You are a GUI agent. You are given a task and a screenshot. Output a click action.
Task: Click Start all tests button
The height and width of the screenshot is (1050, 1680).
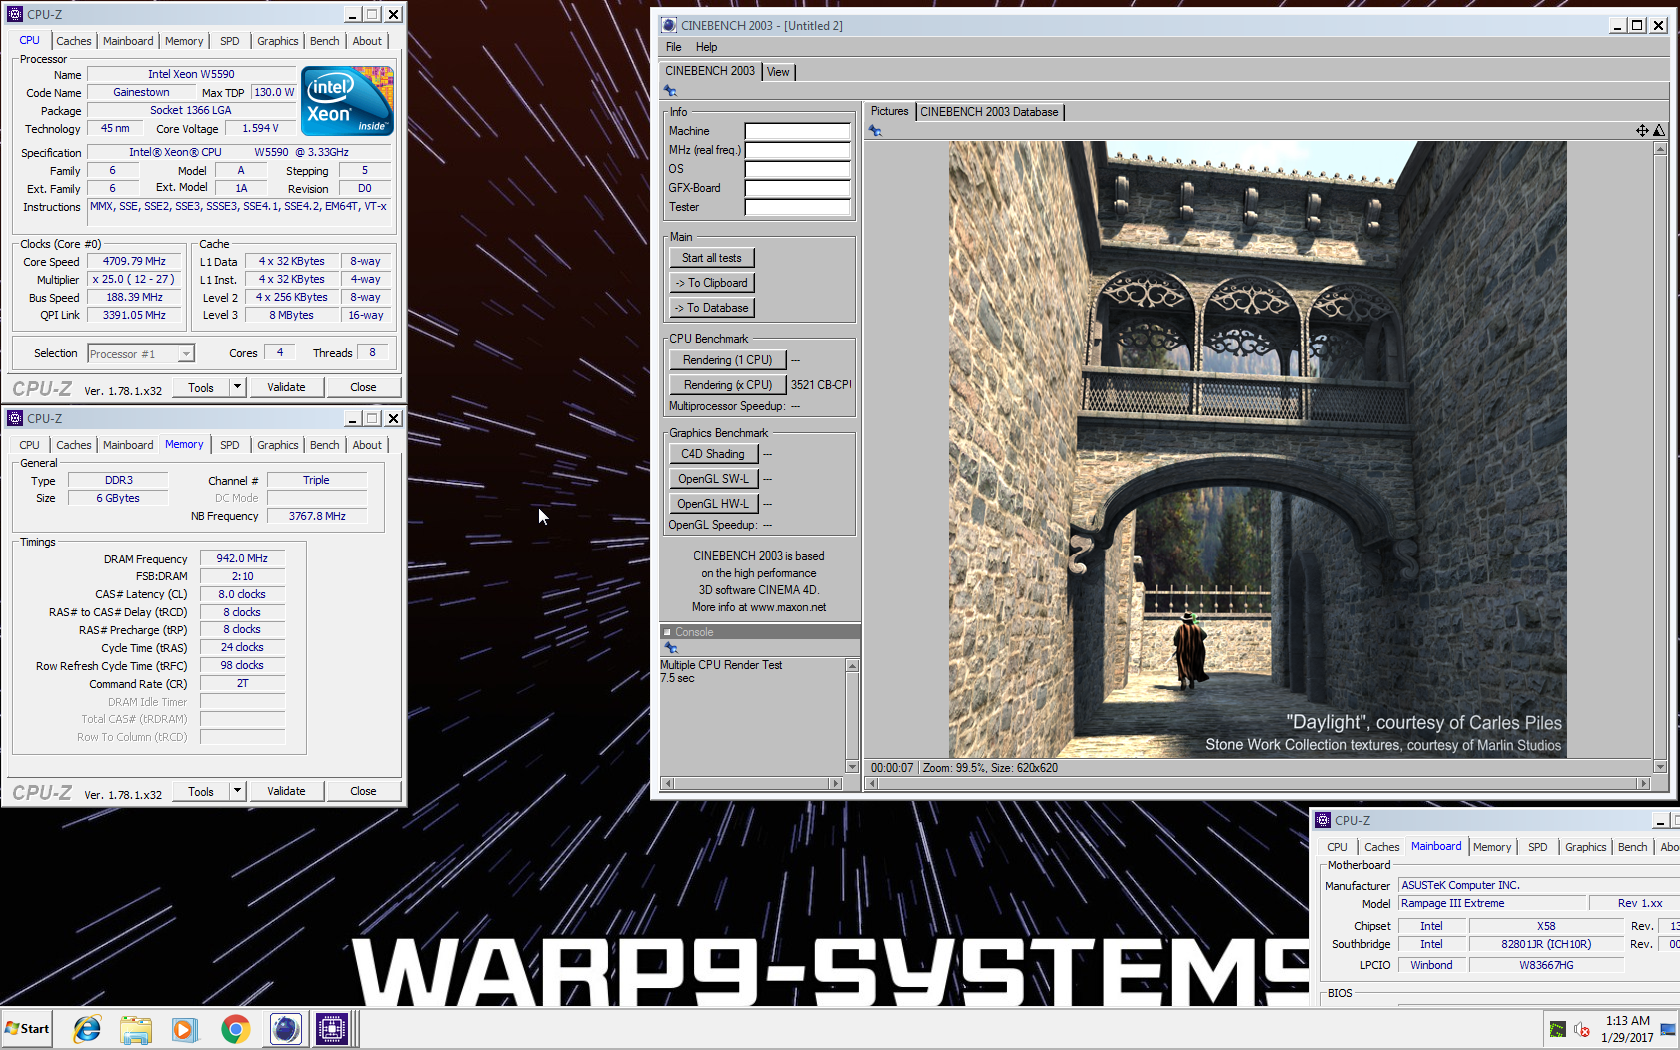tap(712, 258)
